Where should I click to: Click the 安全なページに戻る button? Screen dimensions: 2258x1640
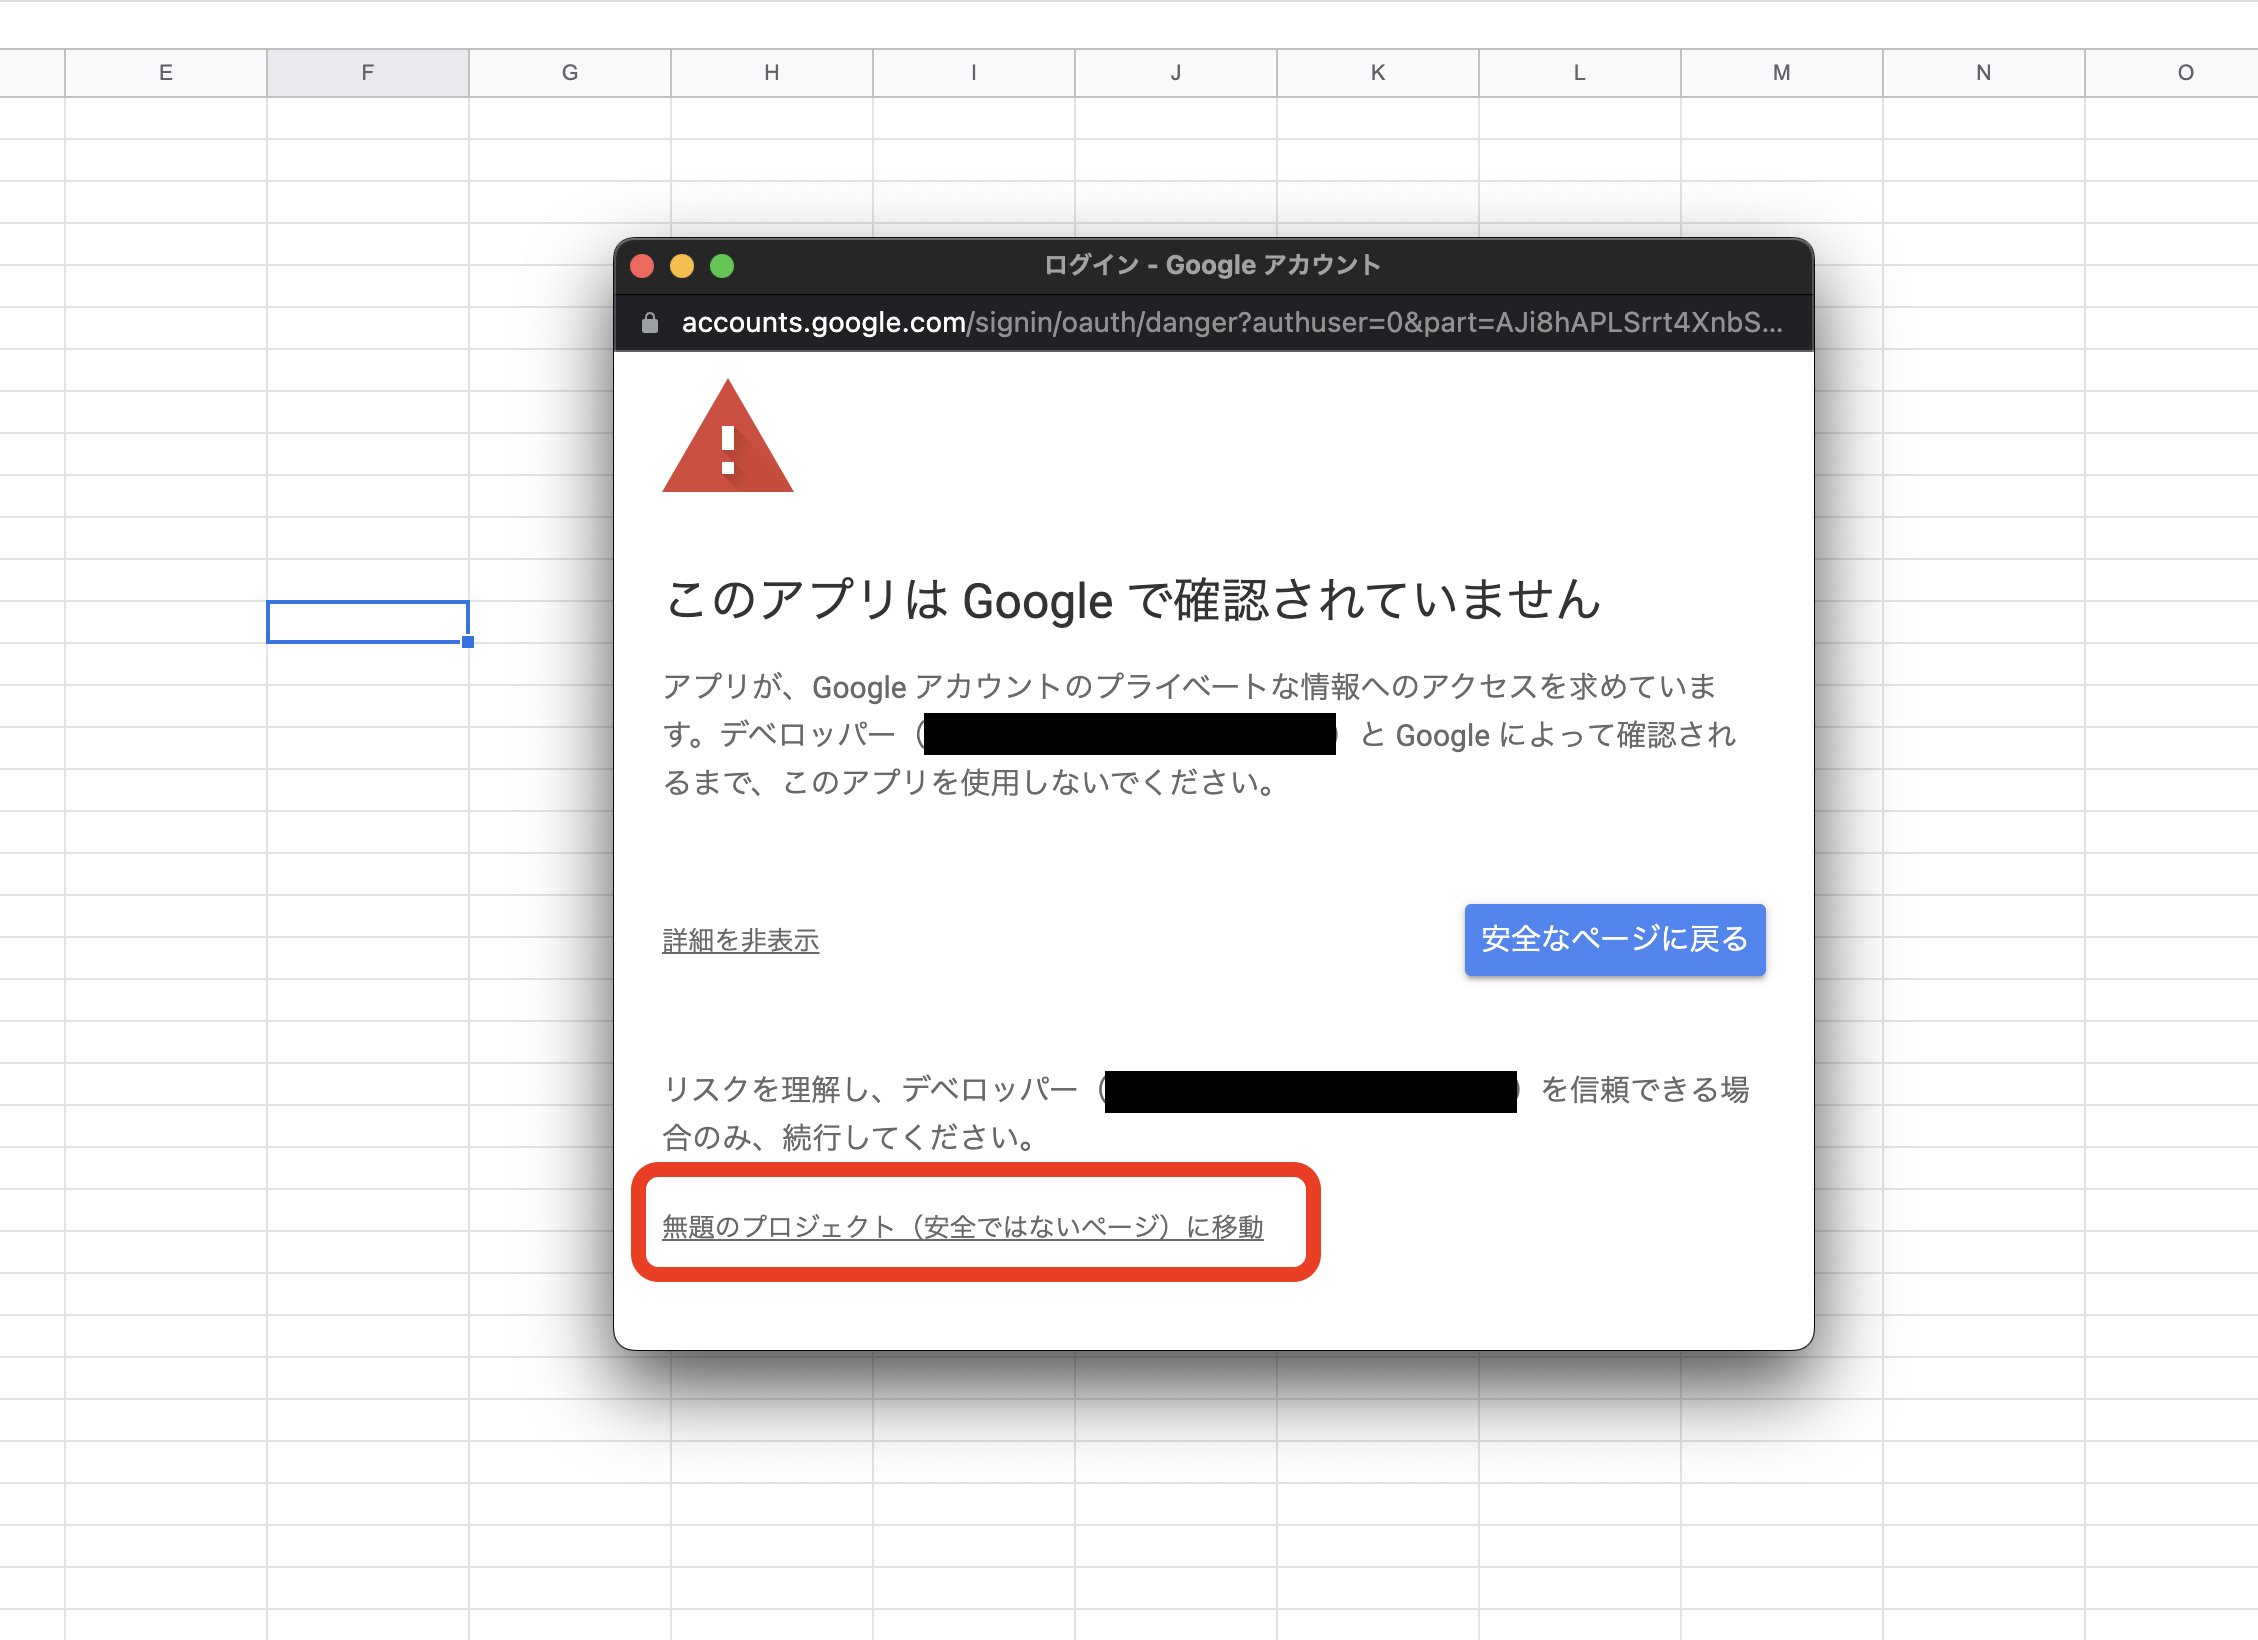point(1615,939)
